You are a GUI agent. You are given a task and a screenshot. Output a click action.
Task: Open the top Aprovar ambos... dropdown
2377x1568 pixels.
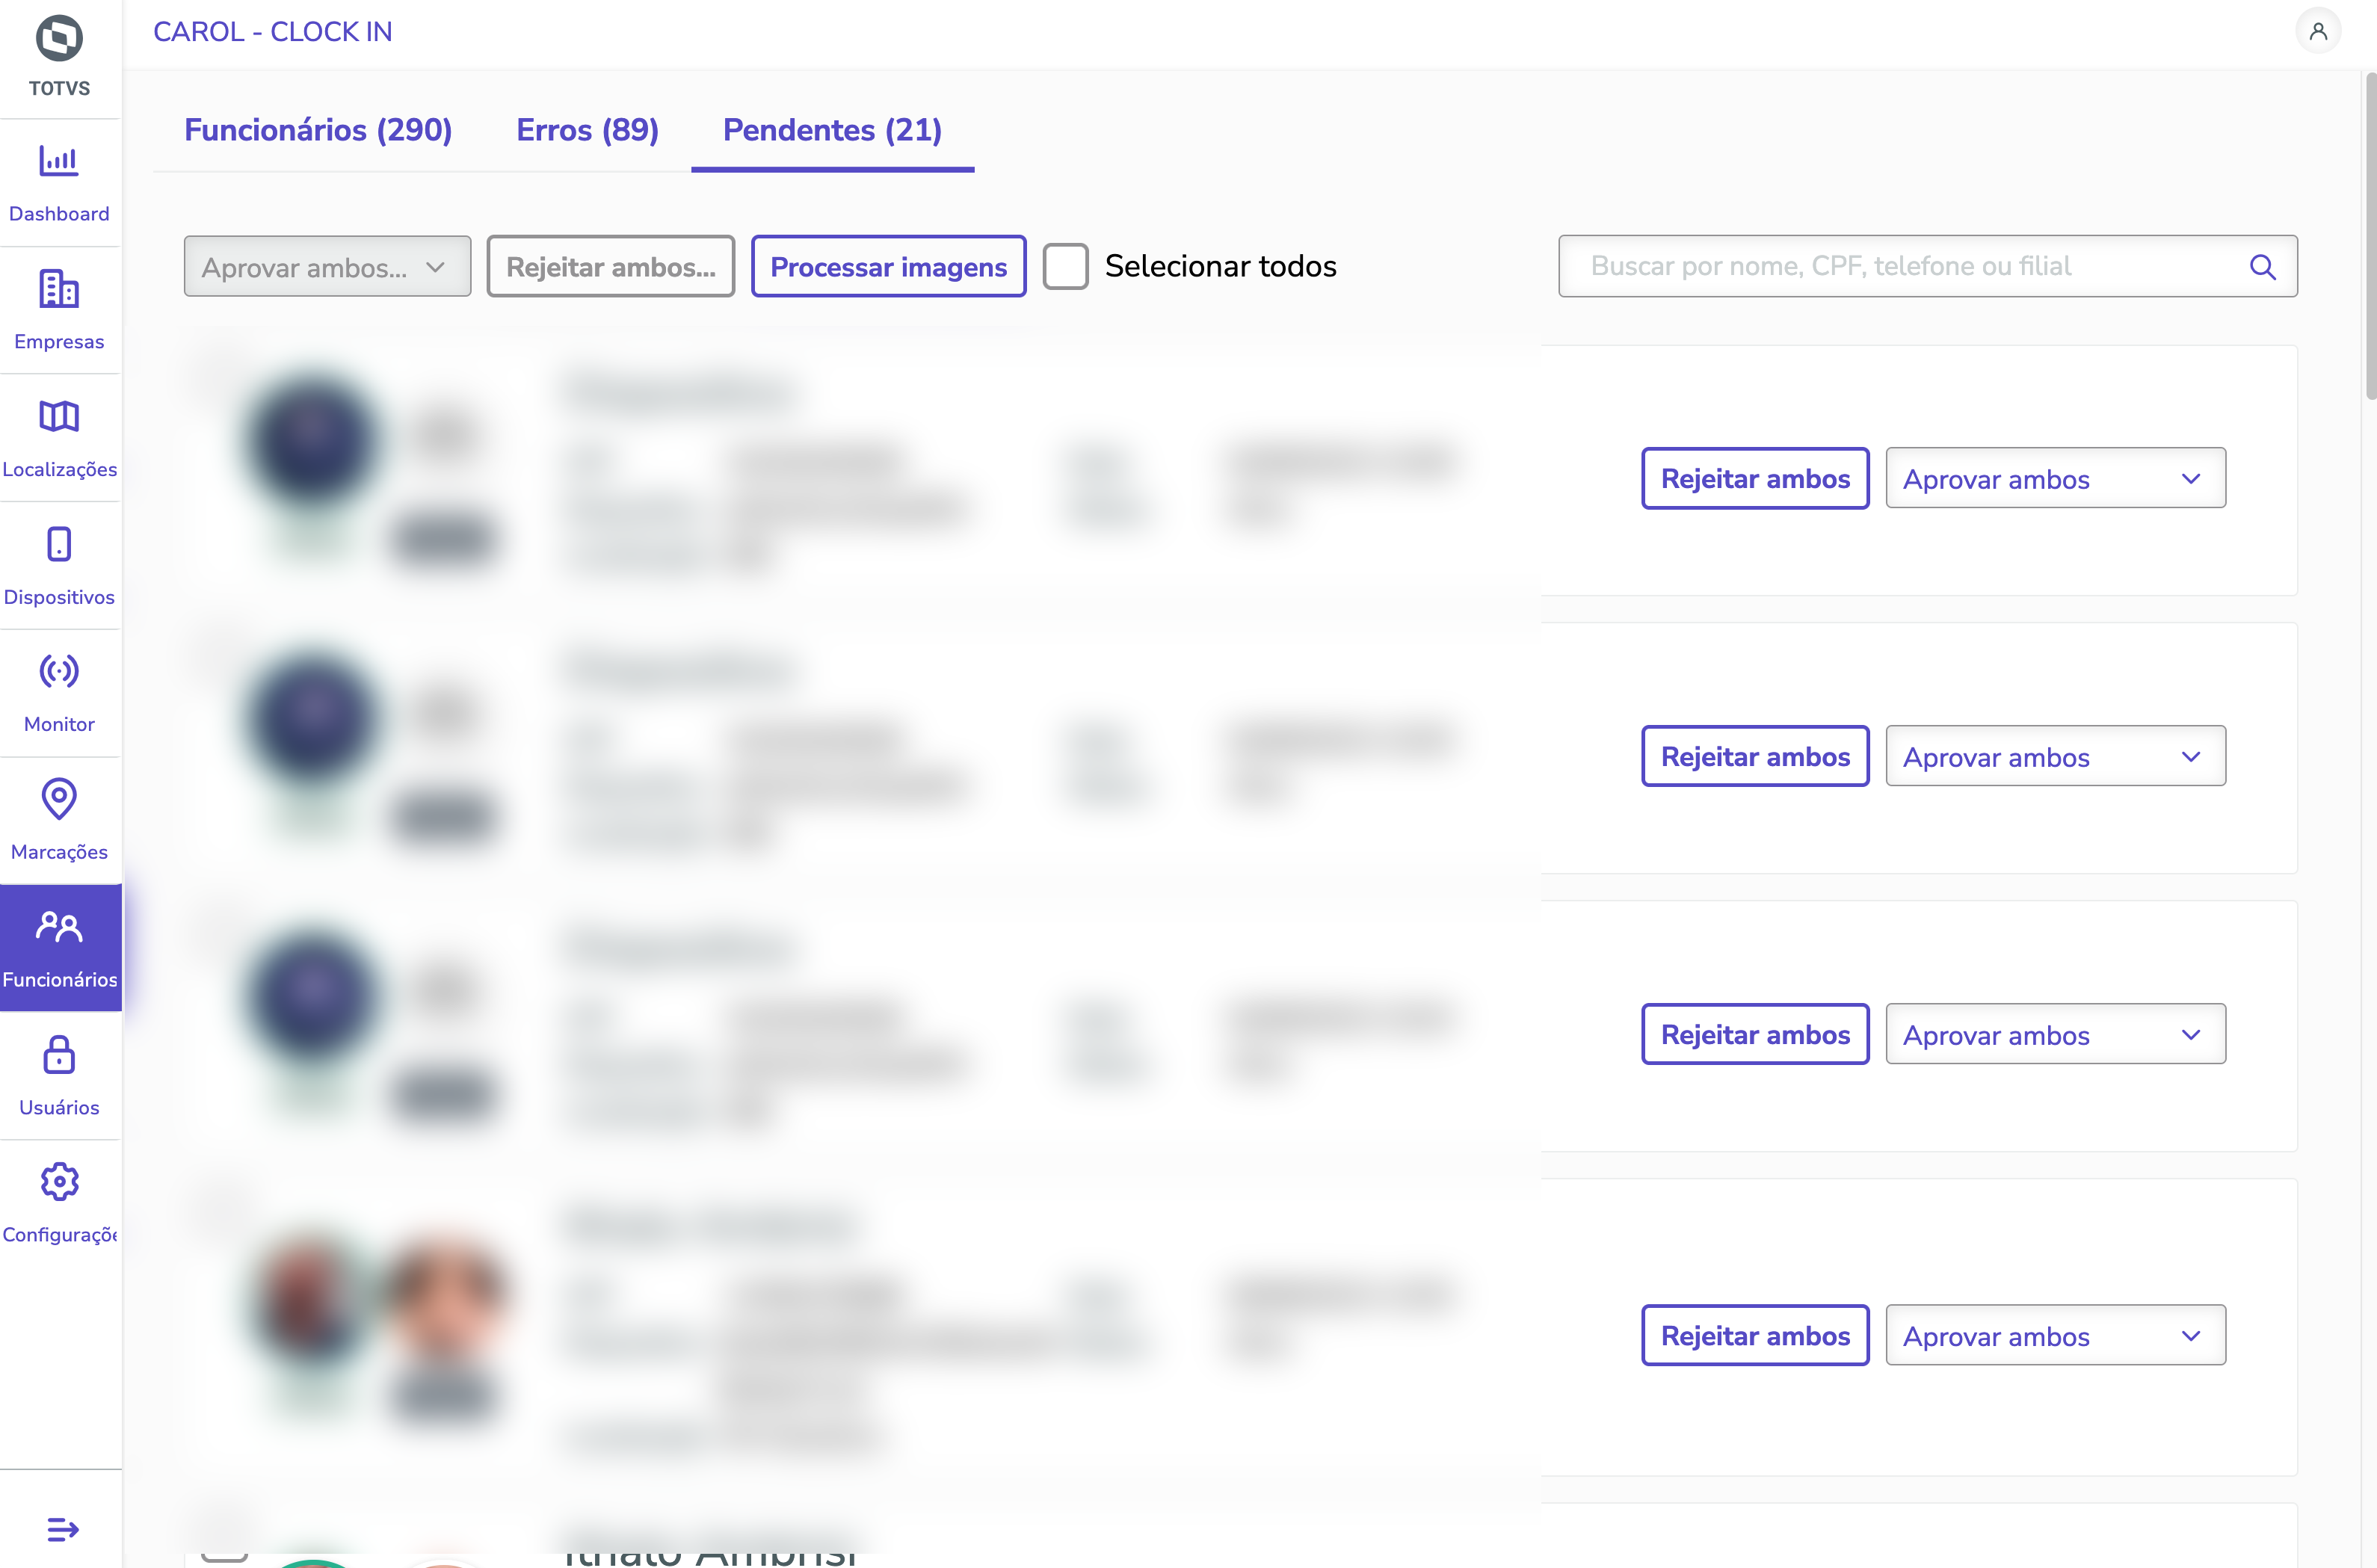click(x=327, y=267)
